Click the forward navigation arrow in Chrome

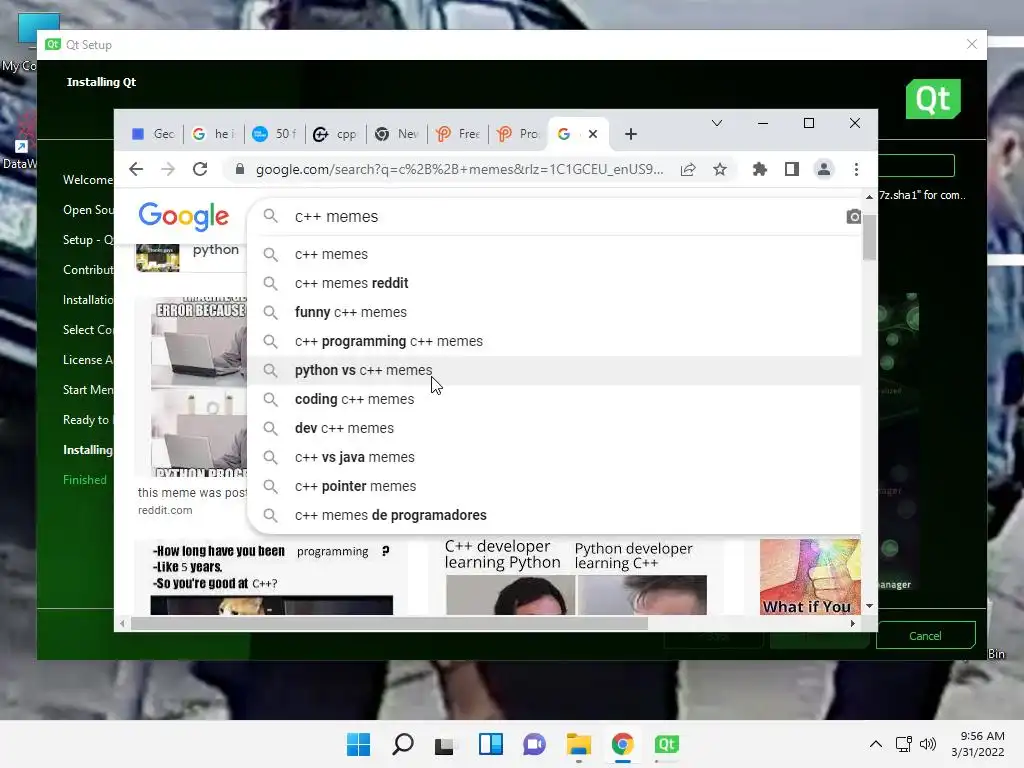point(168,170)
